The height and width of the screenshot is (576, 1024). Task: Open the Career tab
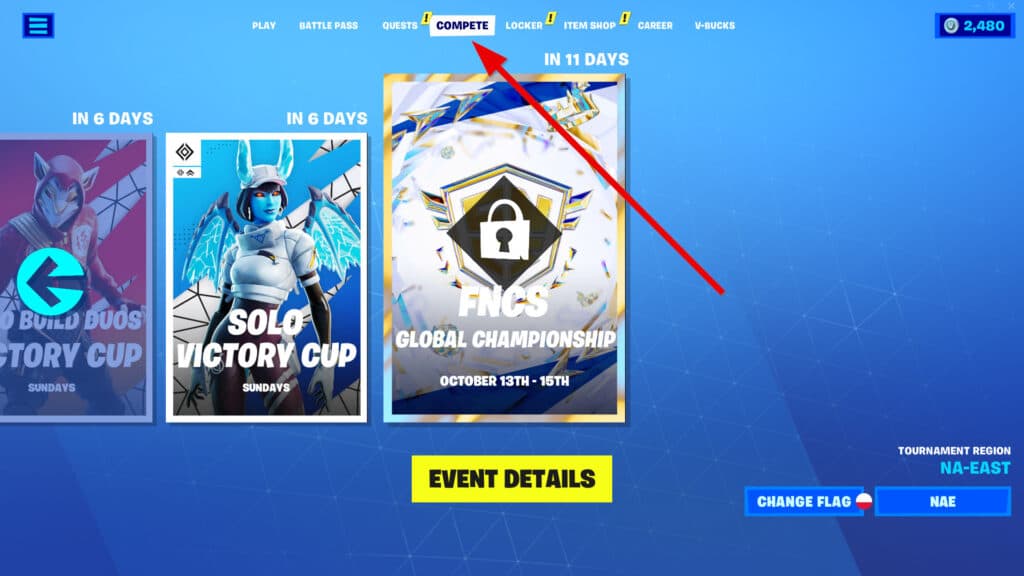[x=655, y=25]
